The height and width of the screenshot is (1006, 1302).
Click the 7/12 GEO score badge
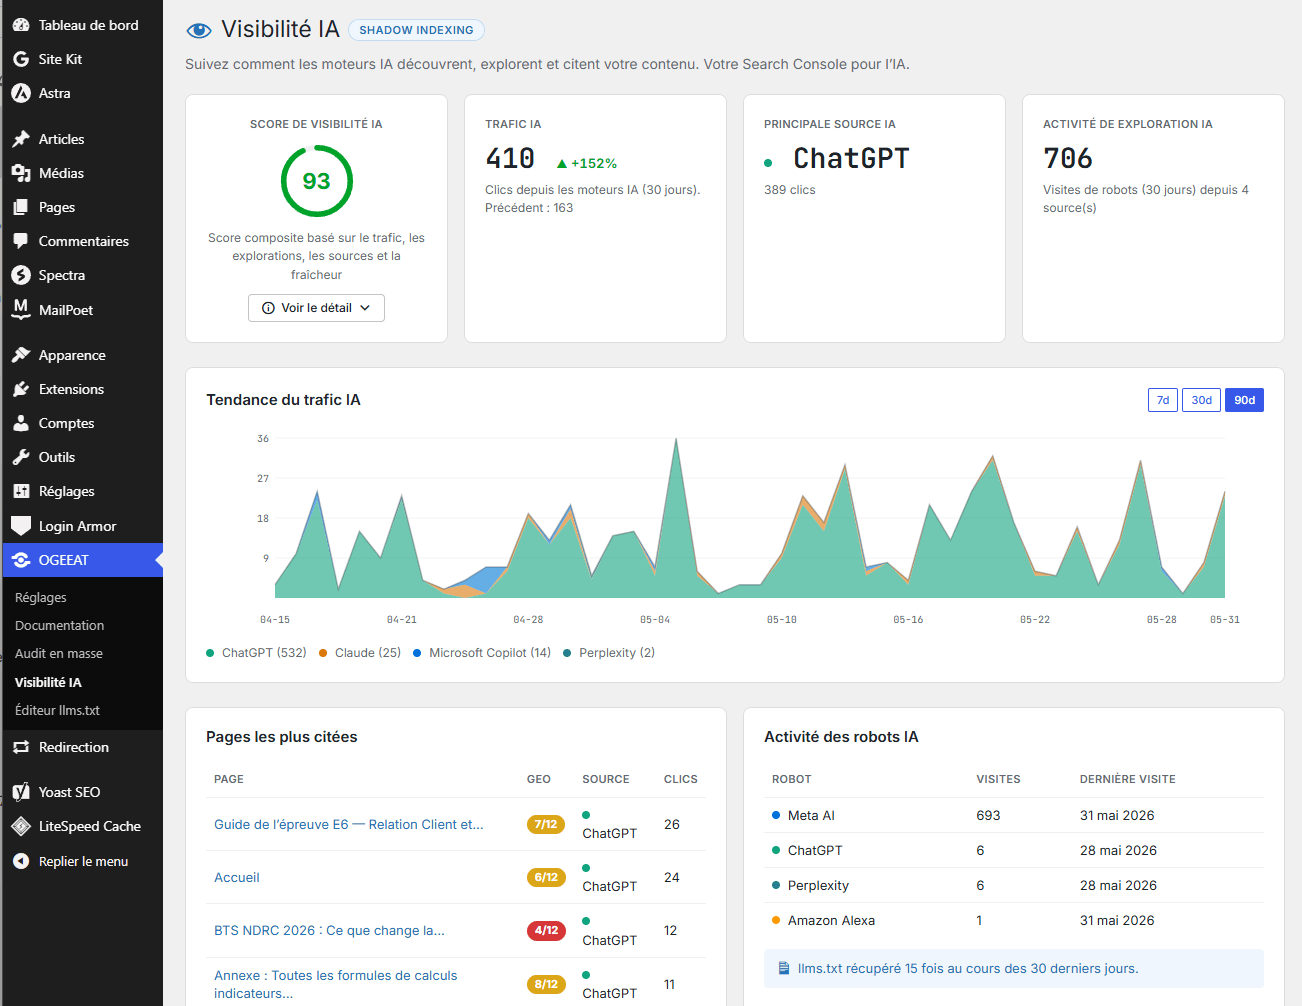[x=546, y=824]
